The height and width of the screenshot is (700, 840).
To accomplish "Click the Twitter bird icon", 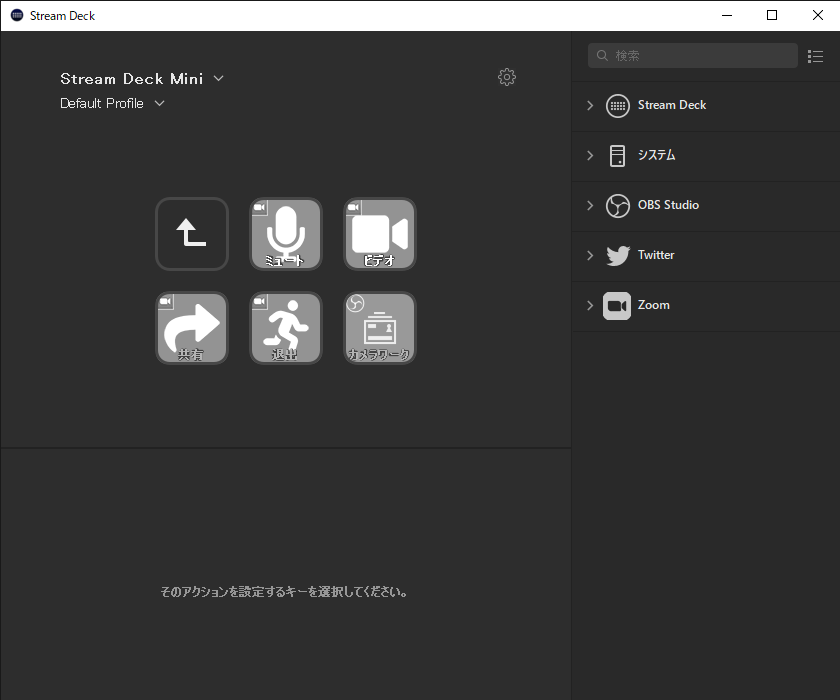I will 617,255.
